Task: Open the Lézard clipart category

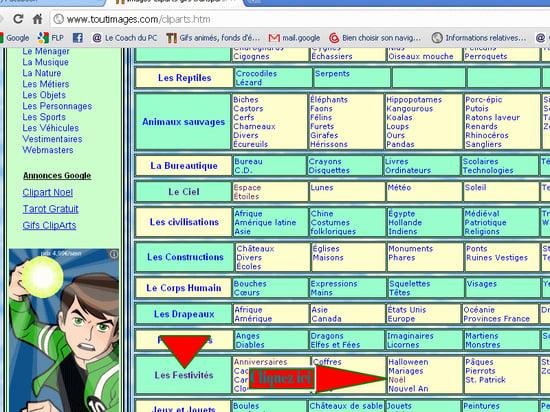Action: (248, 82)
